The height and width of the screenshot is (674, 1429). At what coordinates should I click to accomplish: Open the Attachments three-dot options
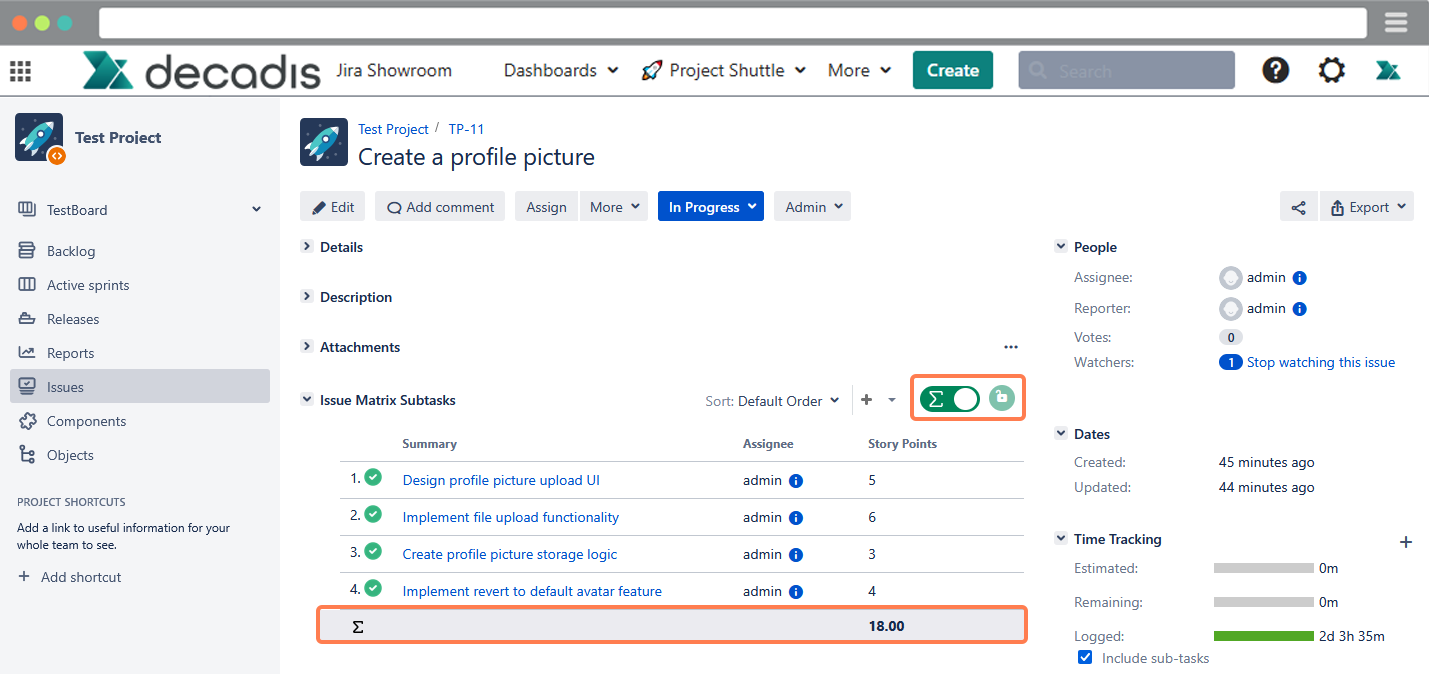click(1010, 347)
